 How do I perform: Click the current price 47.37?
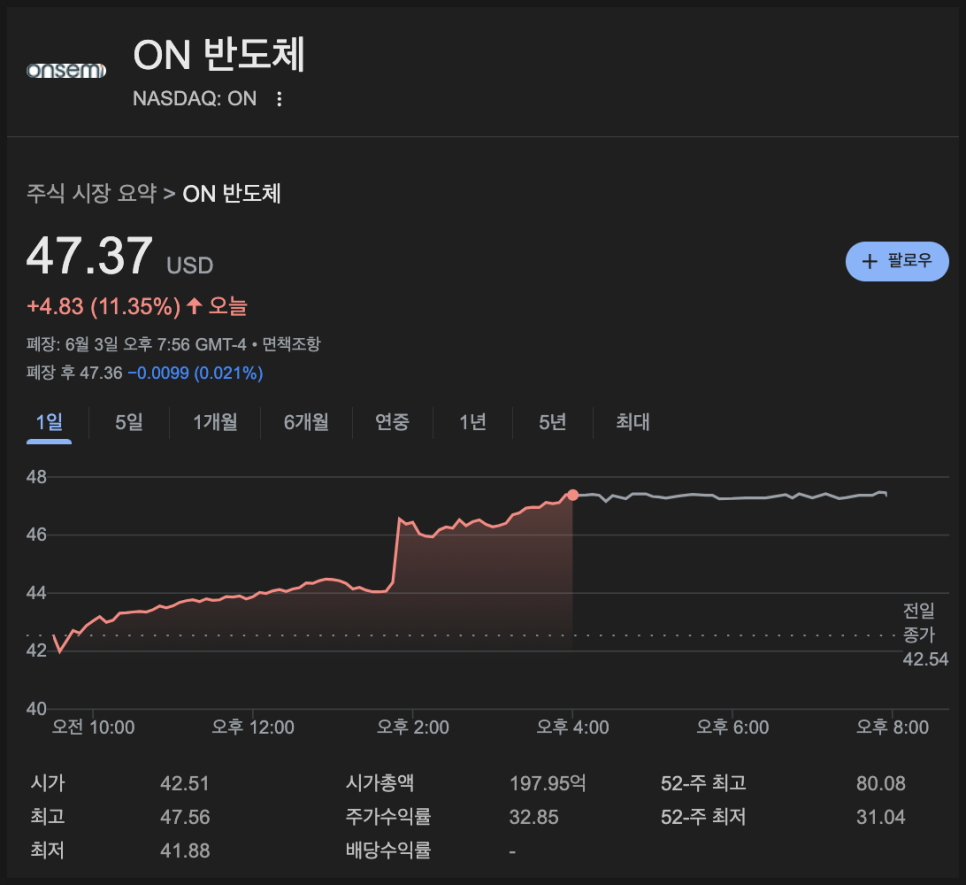(89, 256)
